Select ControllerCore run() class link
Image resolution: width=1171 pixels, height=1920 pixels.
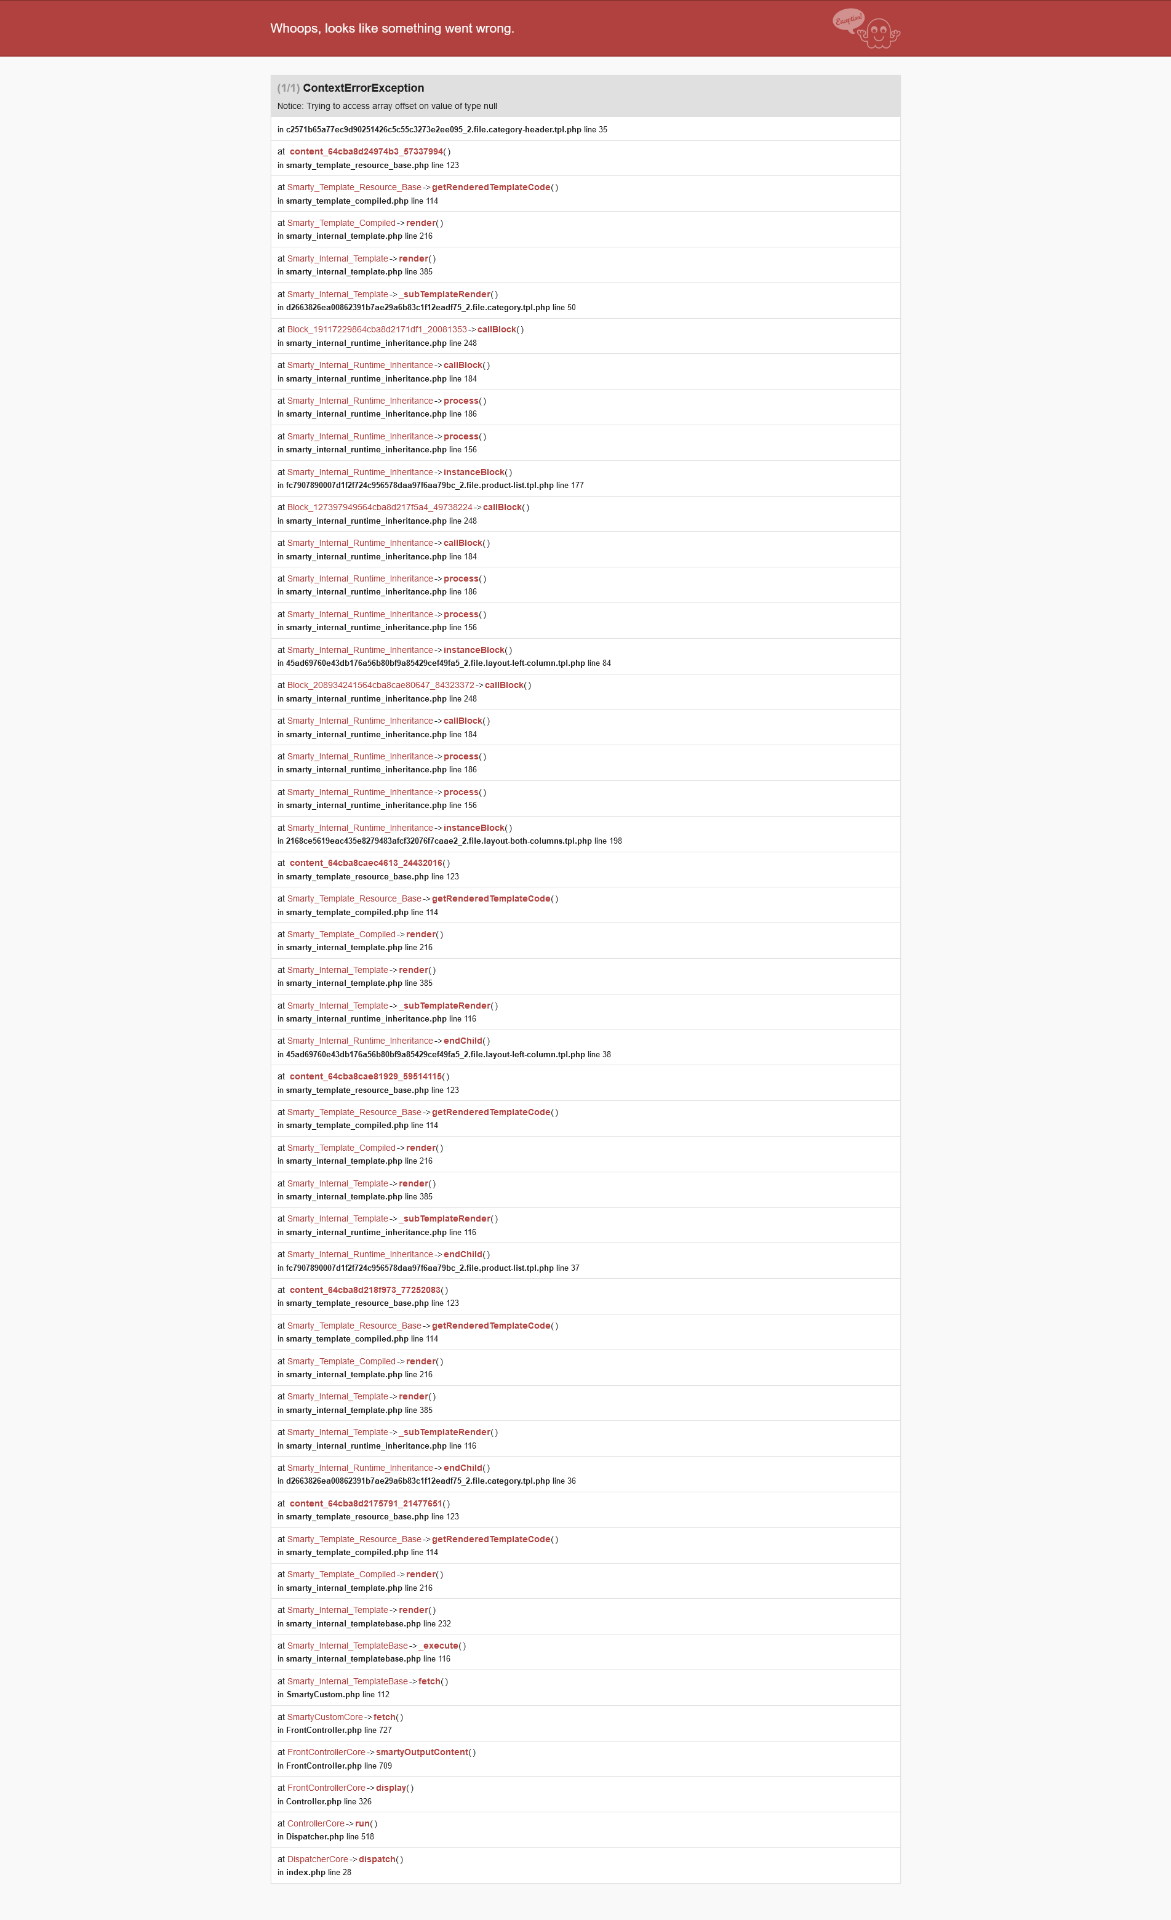tap(315, 1824)
